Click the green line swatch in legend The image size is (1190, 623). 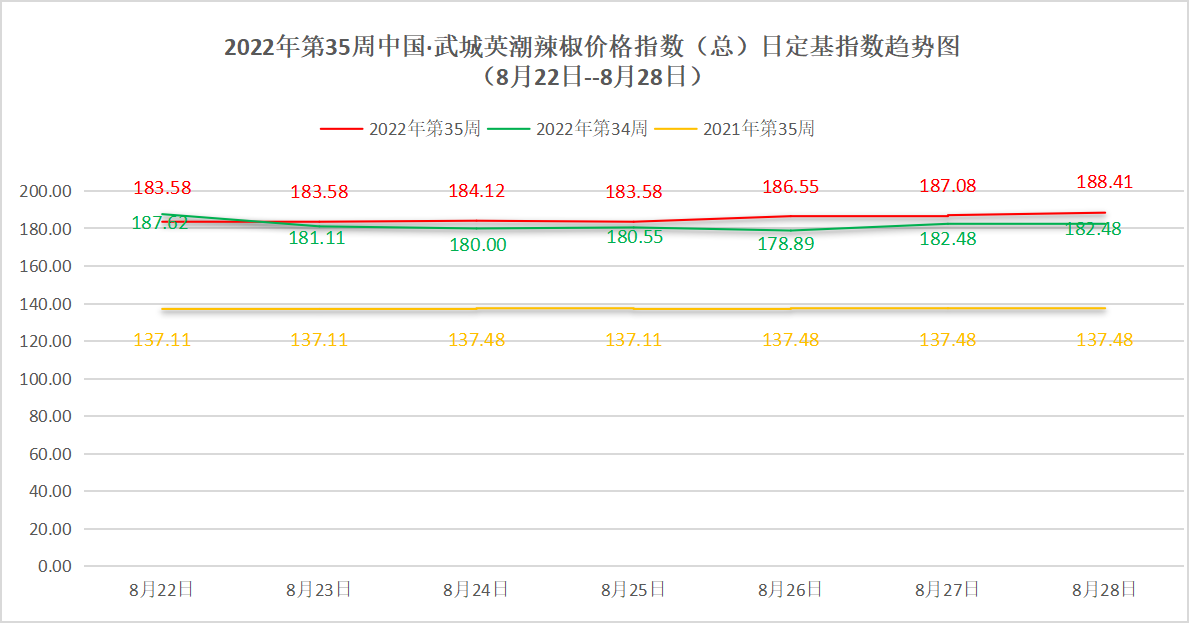(x=507, y=129)
